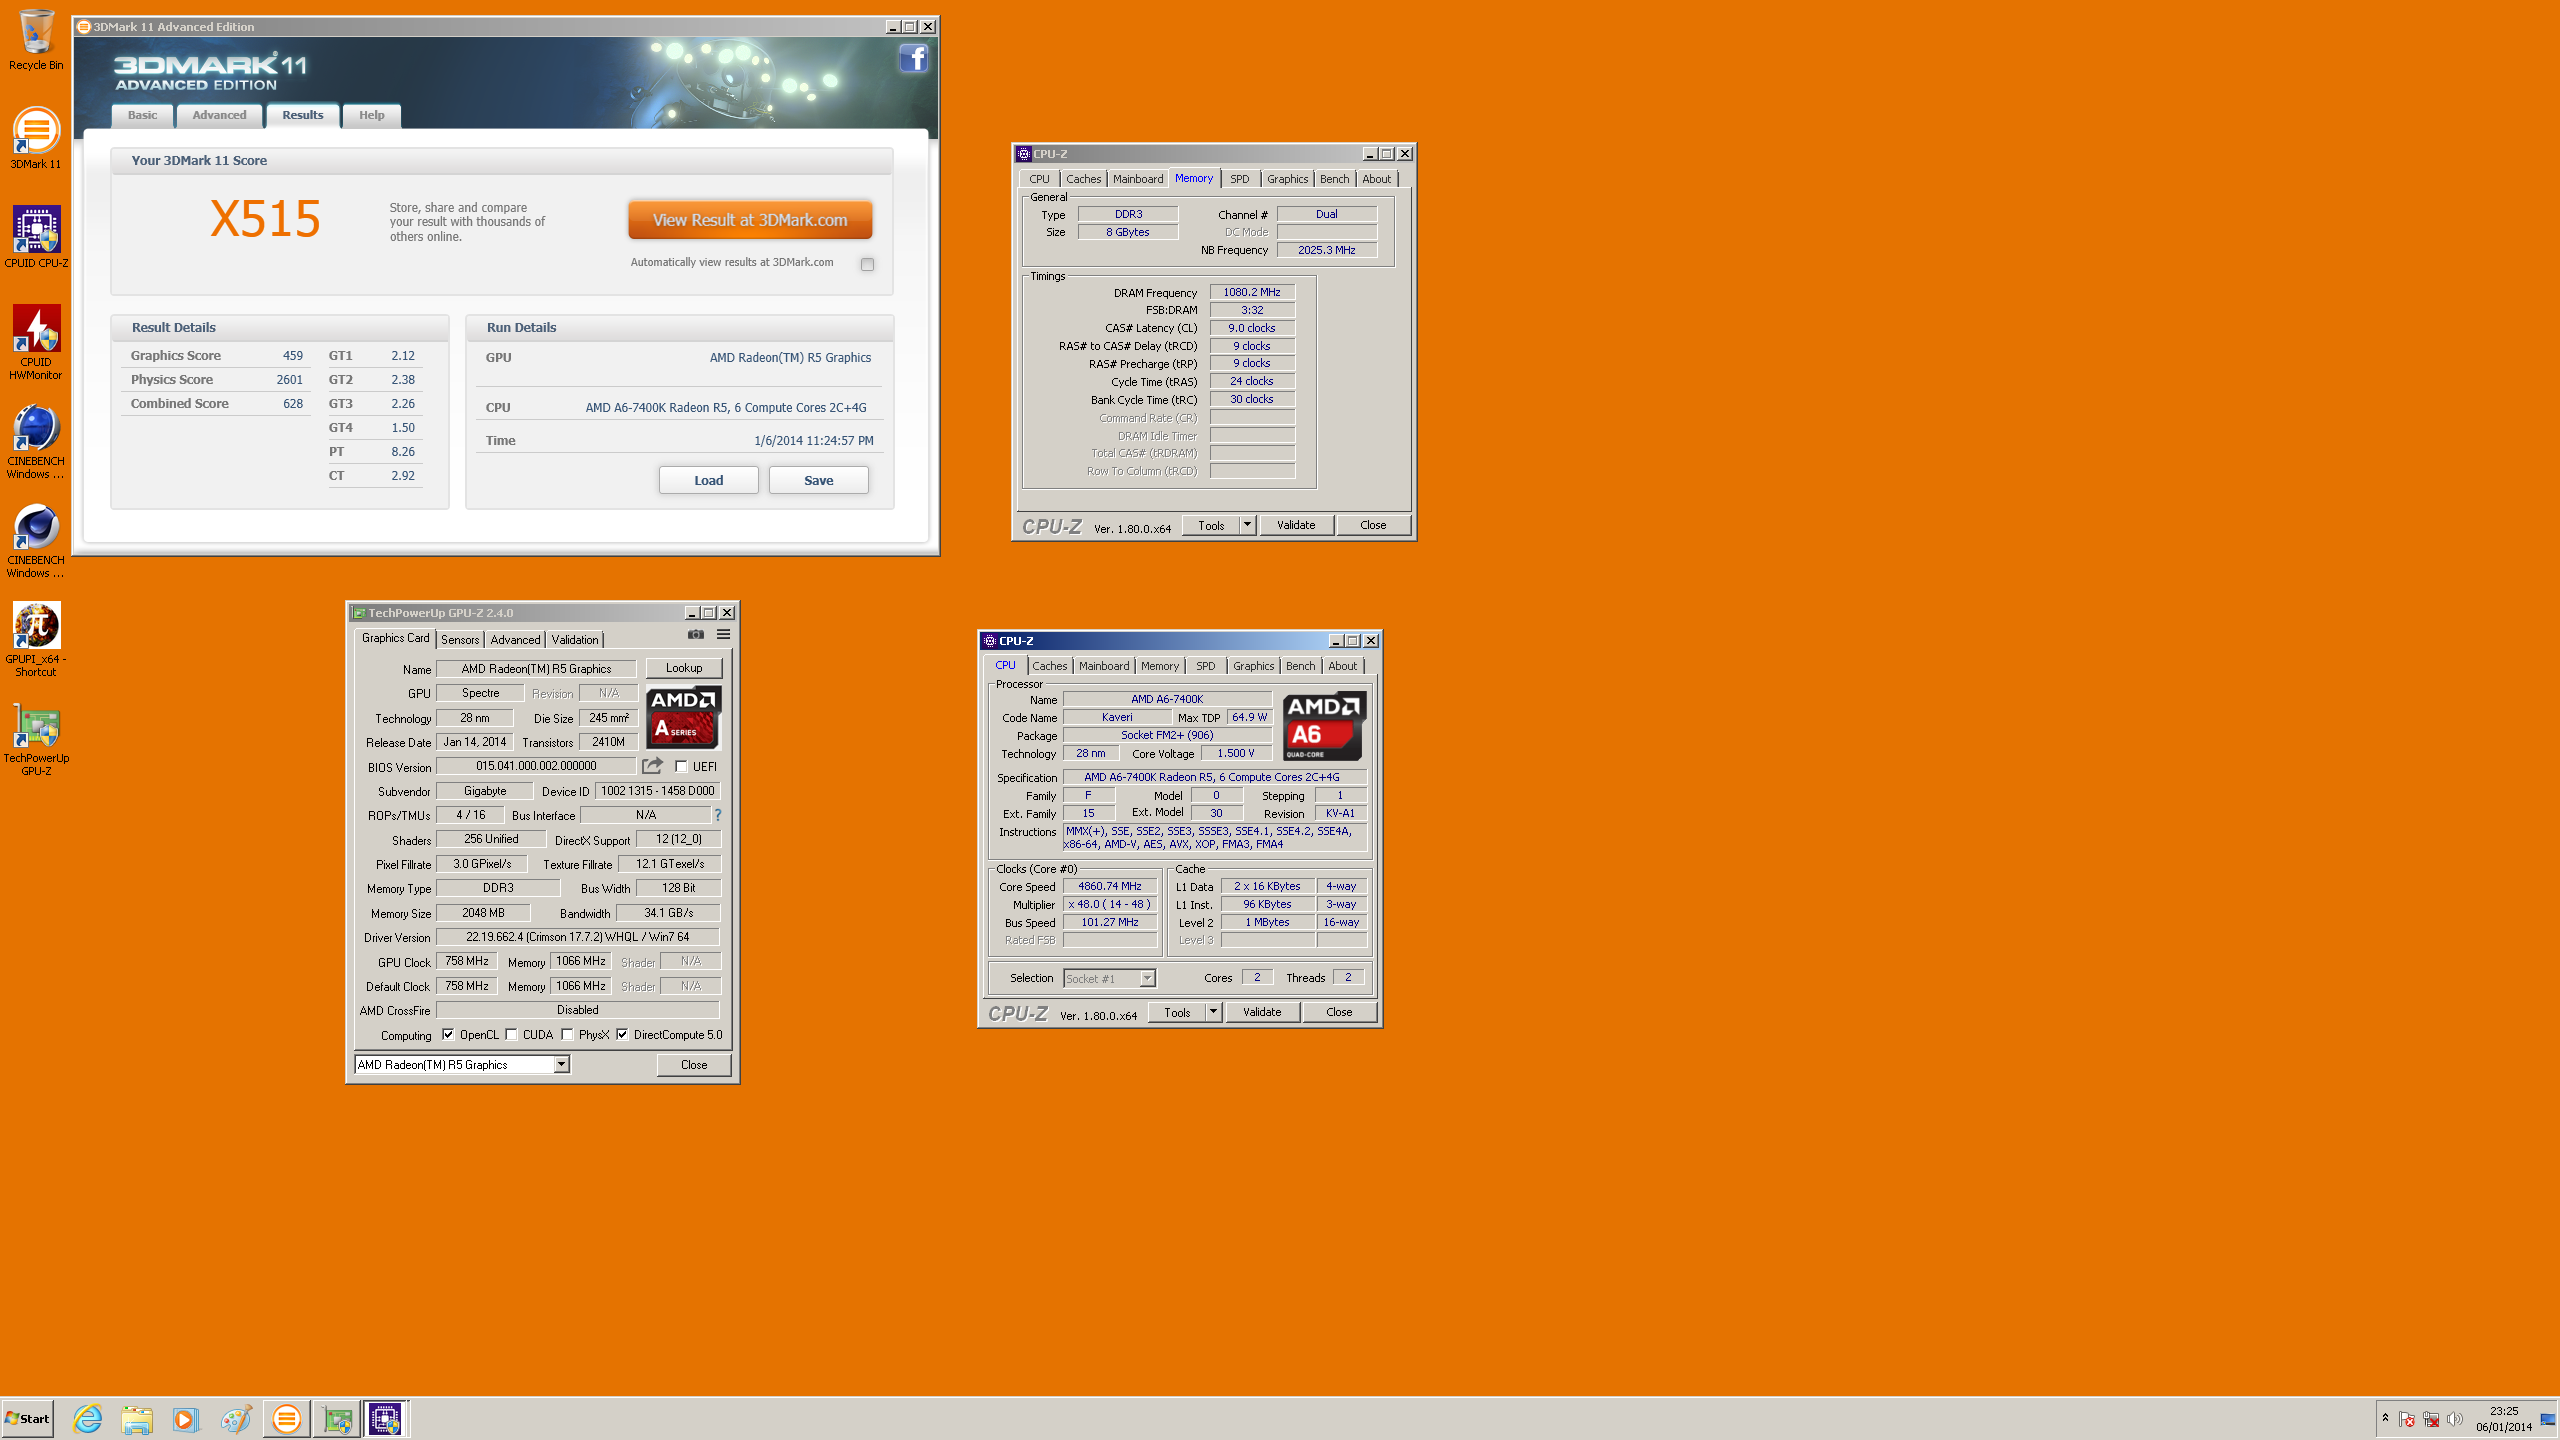2560x1440 pixels.
Task: Open the SPD tab in CPU-Z Memory window
Action: (x=1239, y=179)
